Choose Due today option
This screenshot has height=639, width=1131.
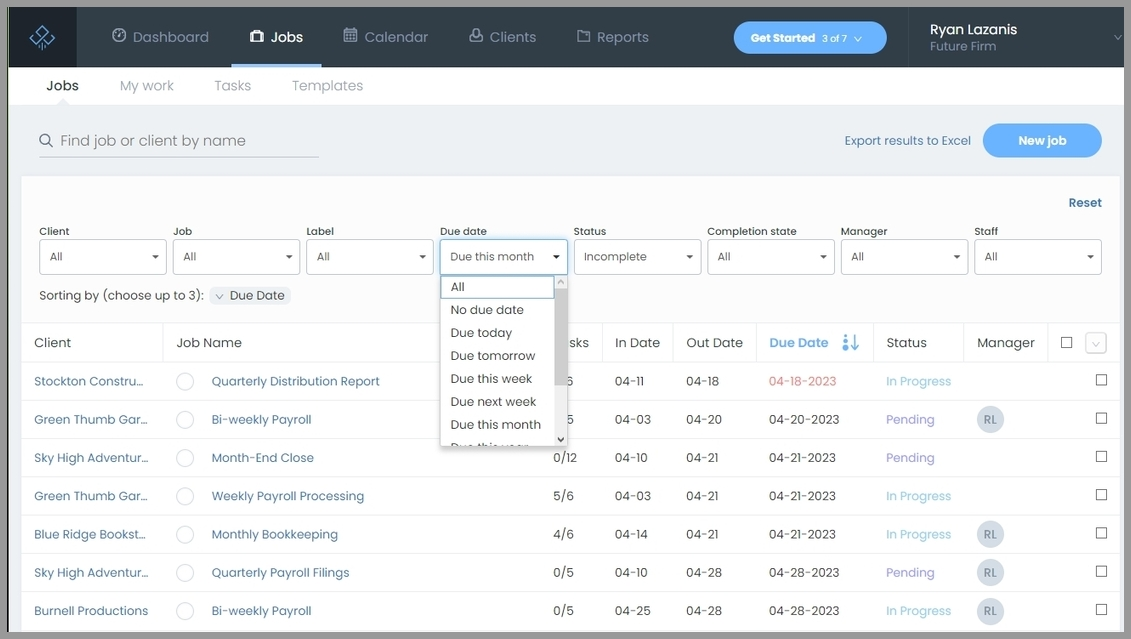[497, 333]
